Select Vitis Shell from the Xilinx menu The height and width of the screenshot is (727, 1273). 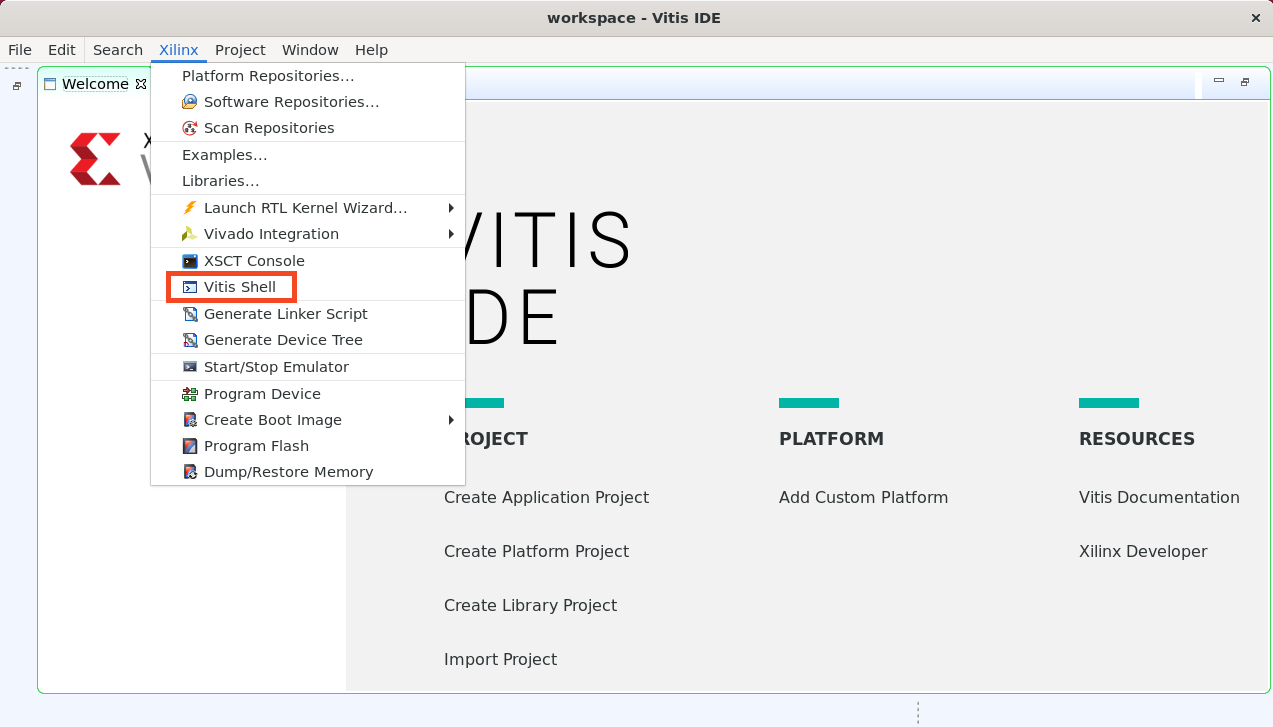pyautogui.click(x=240, y=286)
